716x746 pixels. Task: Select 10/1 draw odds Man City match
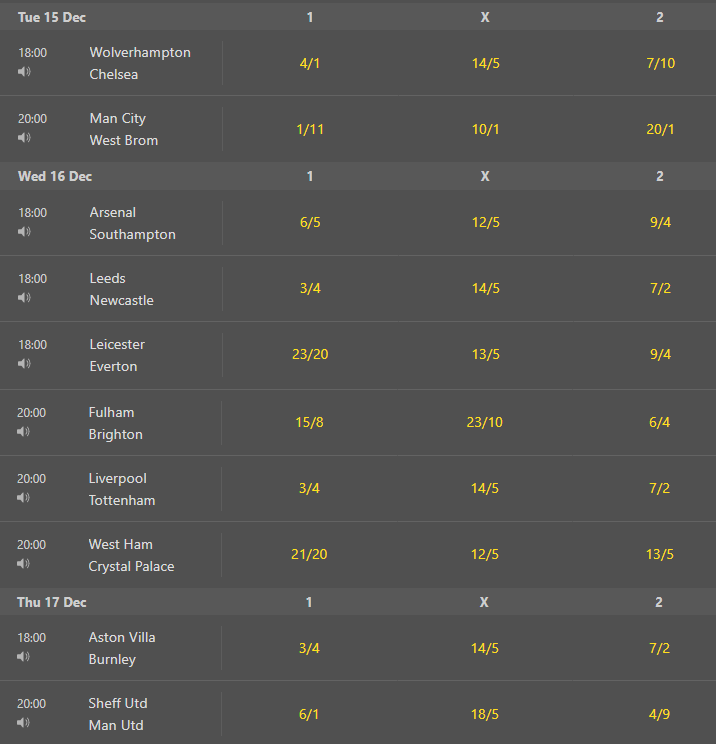485,129
